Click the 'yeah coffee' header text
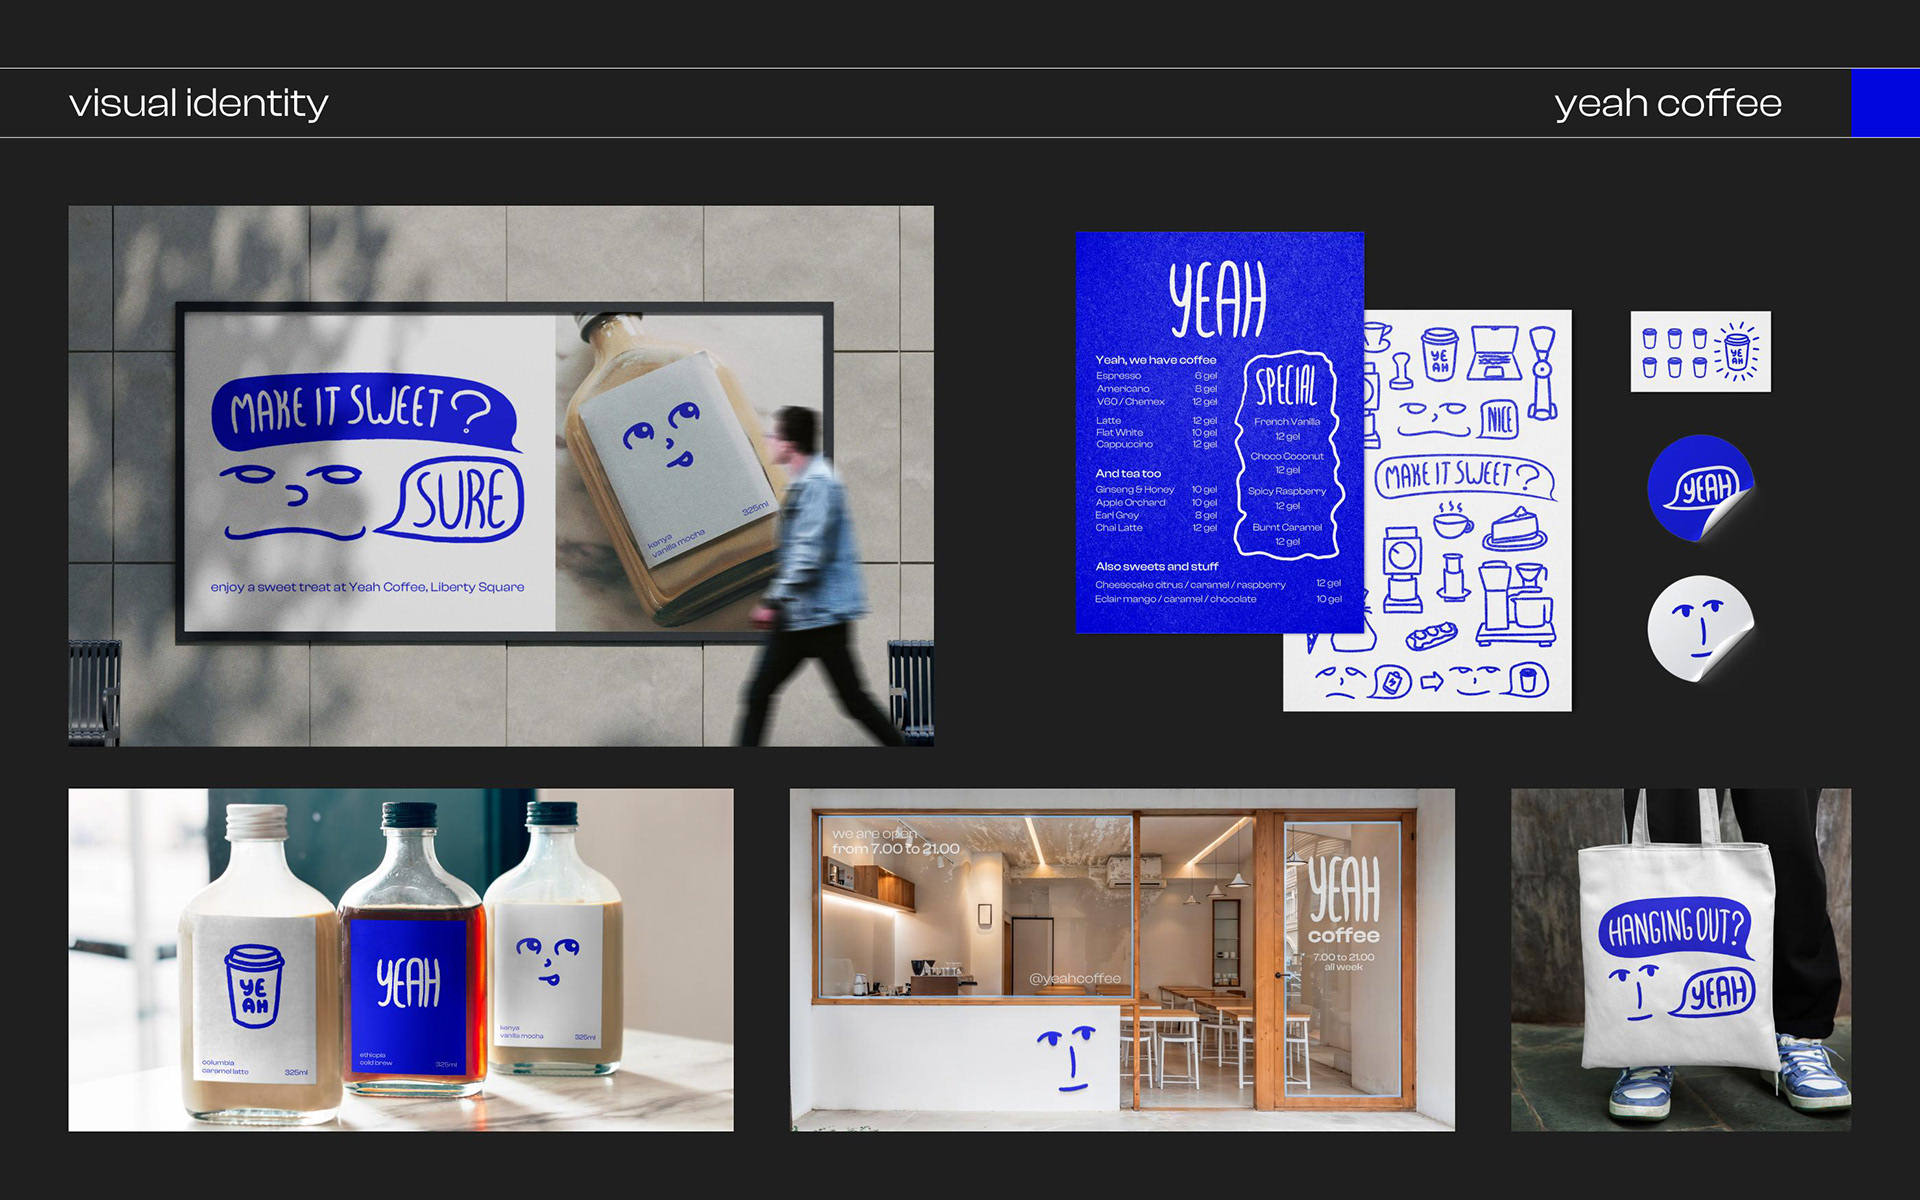Viewport: 1920px width, 1200px height. coord(1667,103)
